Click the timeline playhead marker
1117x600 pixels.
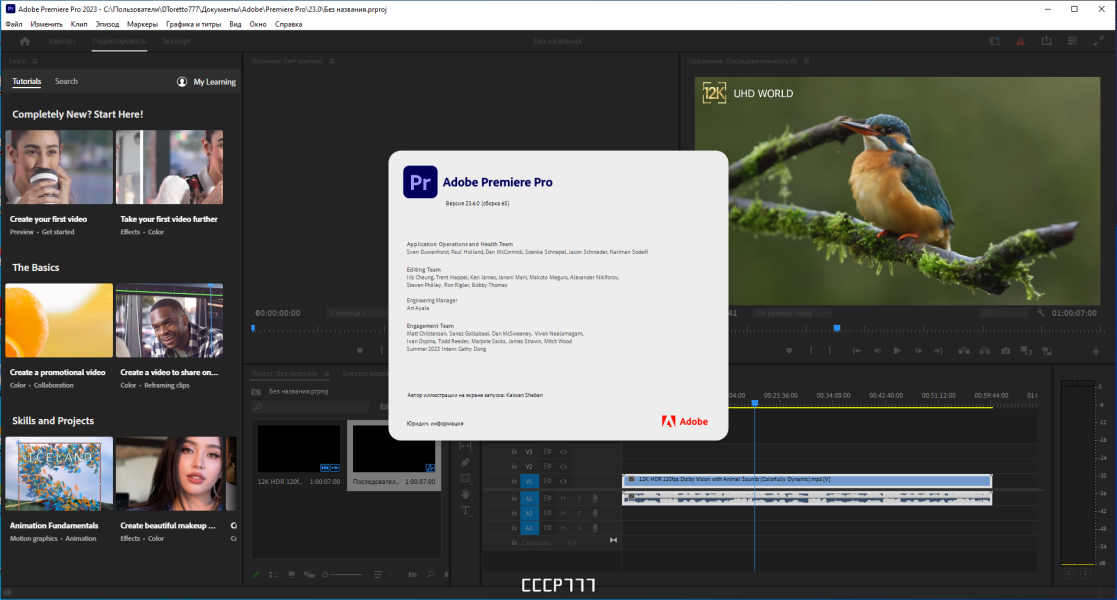754,403
